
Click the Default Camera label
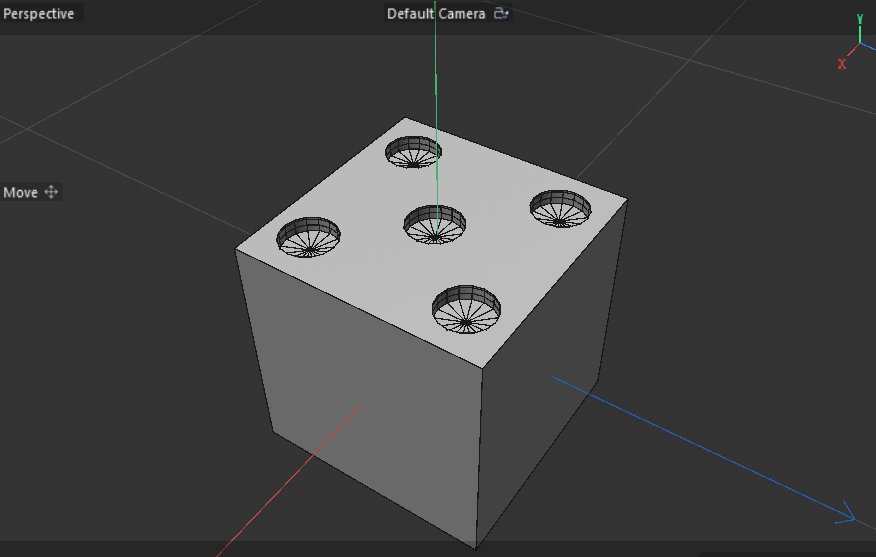pyautogui.click(x=436, y=14)
